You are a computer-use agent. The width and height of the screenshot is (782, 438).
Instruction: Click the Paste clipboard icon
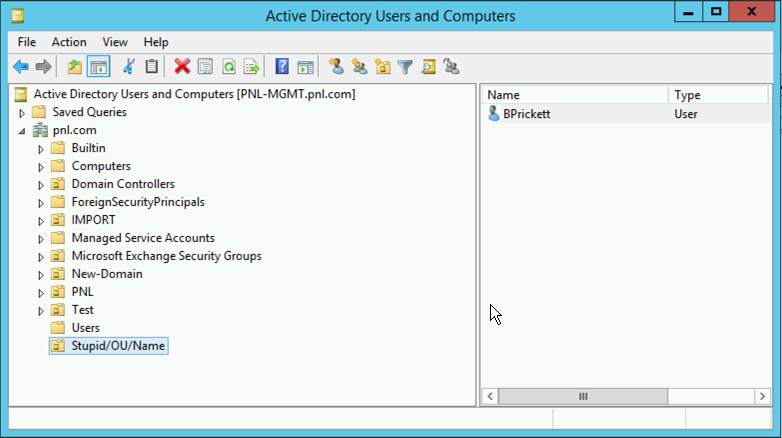click(152, 67)
